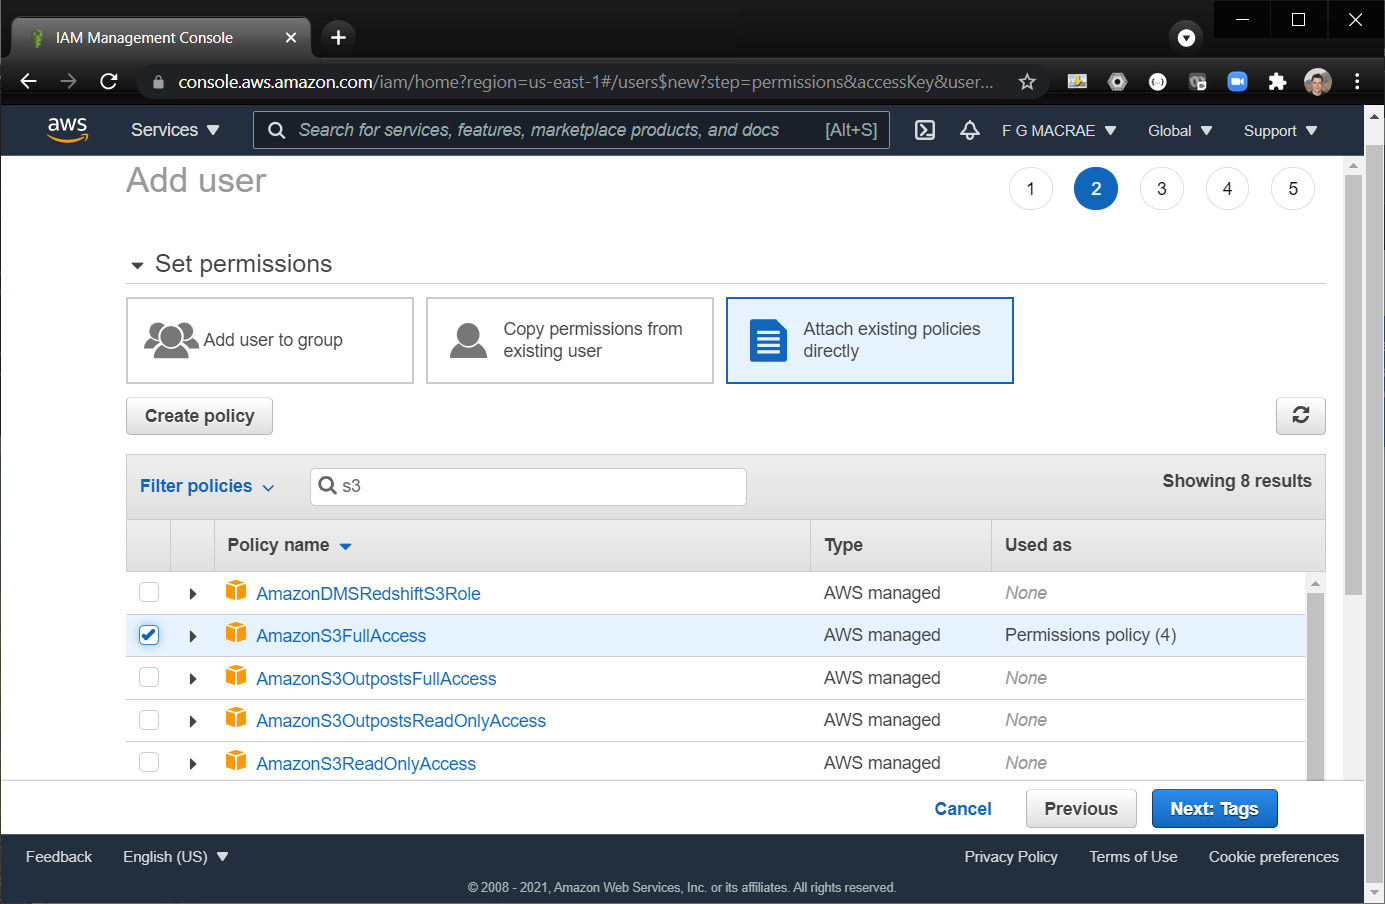Sort by the Policy name column header
This screenshot has height=904, width=1385.
tap(289, 545)
